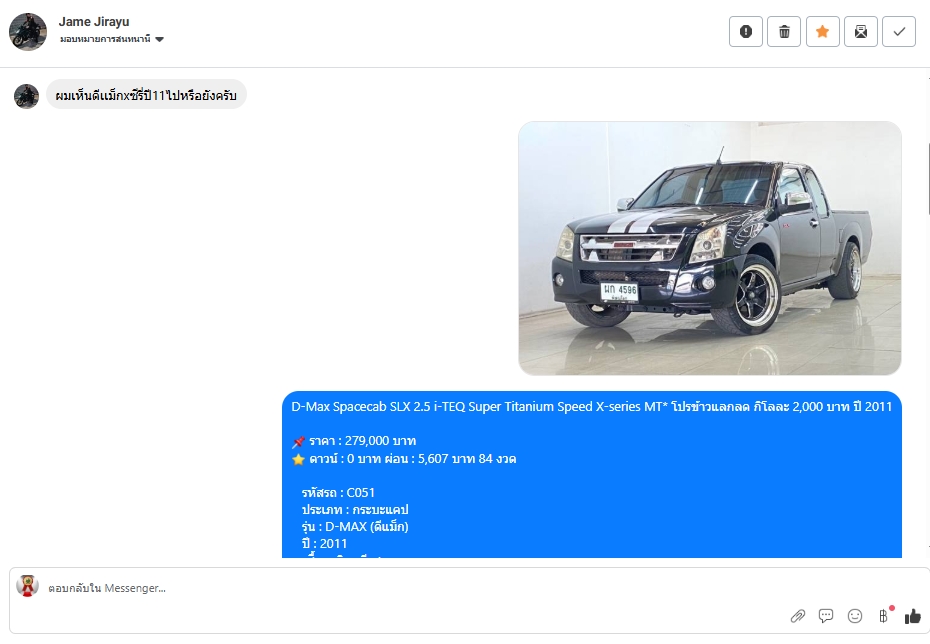Mark conversation as spam with the exclamation icon

tap(746, 31)
